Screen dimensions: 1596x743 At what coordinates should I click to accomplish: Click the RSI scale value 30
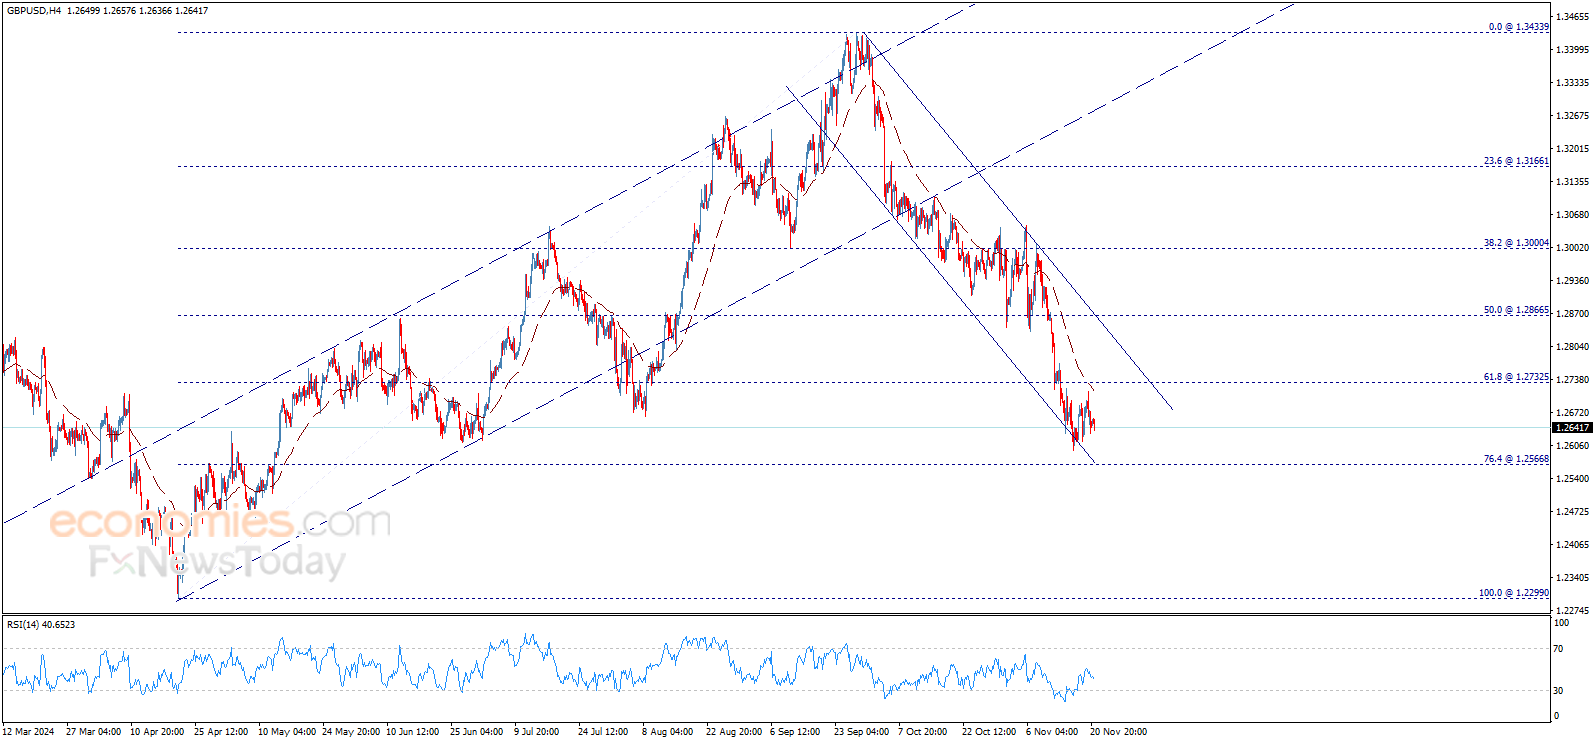click(1558, 691)
